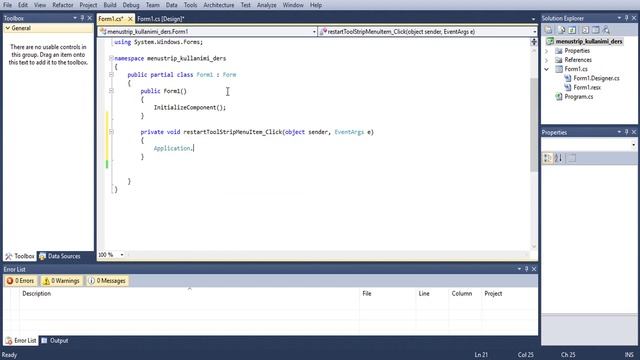Click the View Code icon in Solution Explorer
This screenshot has height=360, width=640.
tap(585, 30)
